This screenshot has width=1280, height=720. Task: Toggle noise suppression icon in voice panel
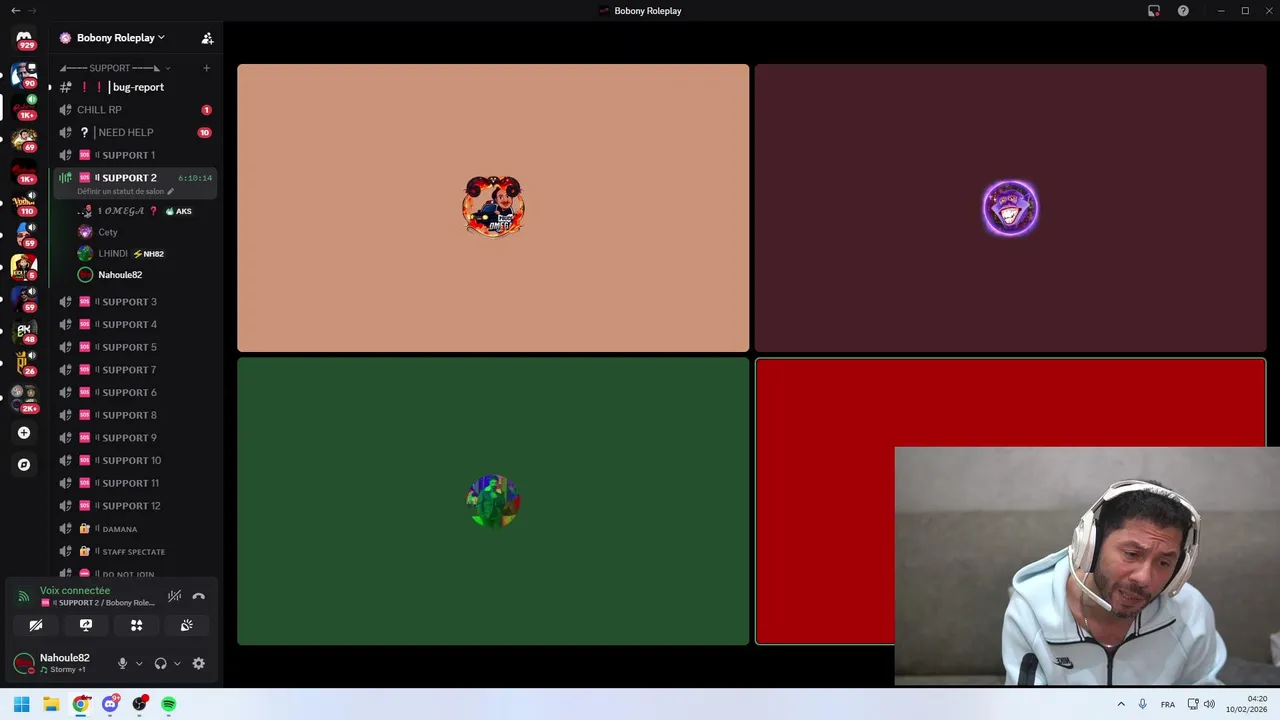pyautogui.click(x=174, y=596)
